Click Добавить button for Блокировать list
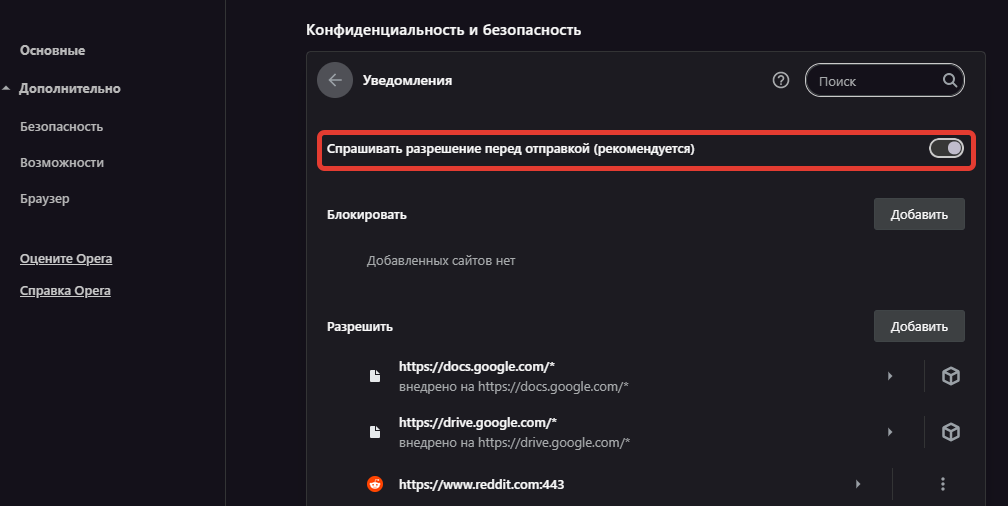Image resolution: width=1008 pixels, height=506 pixels. click(x=919, y=214)
